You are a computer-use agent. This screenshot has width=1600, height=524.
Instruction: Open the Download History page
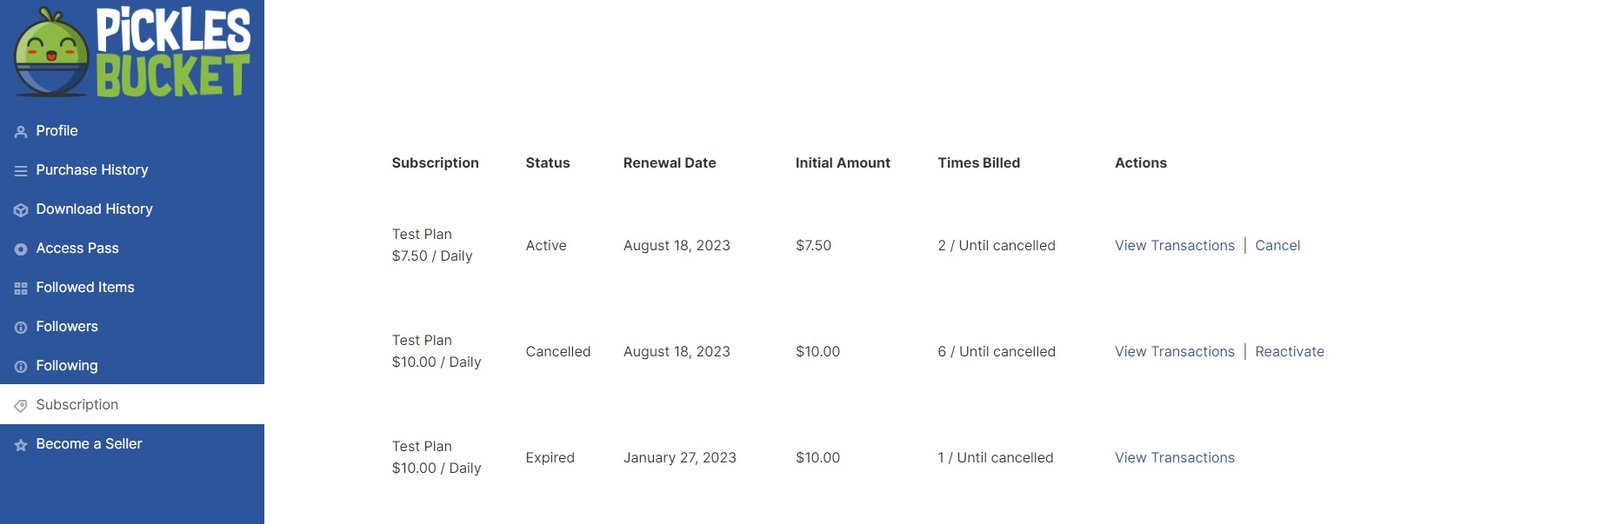pos(94,209)
